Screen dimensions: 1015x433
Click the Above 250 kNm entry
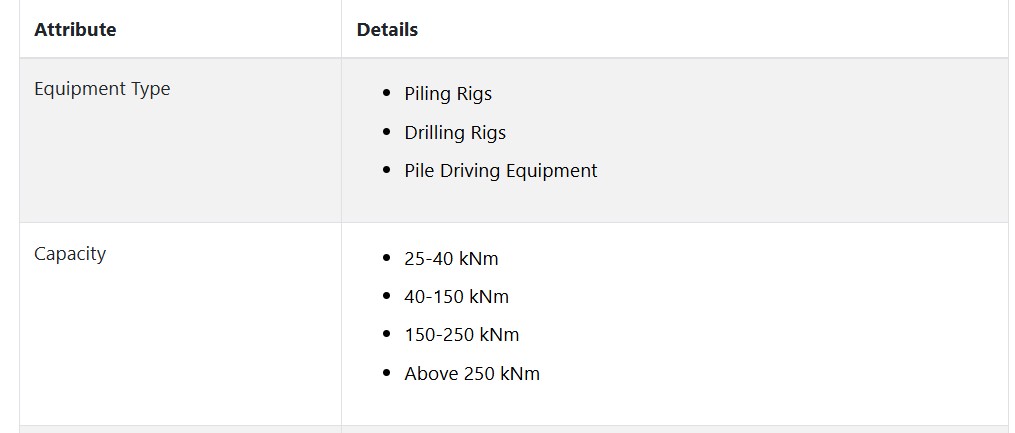click(472, 374)
